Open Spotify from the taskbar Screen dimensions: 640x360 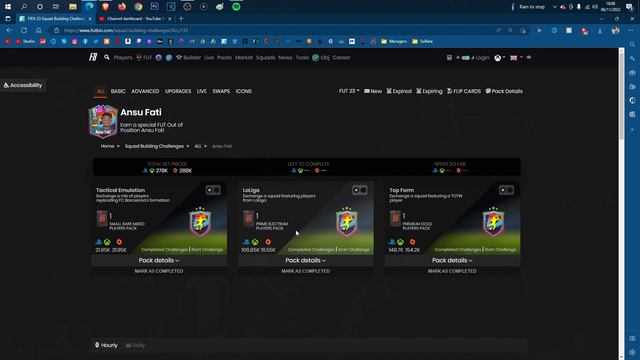[x=236, y=7]
